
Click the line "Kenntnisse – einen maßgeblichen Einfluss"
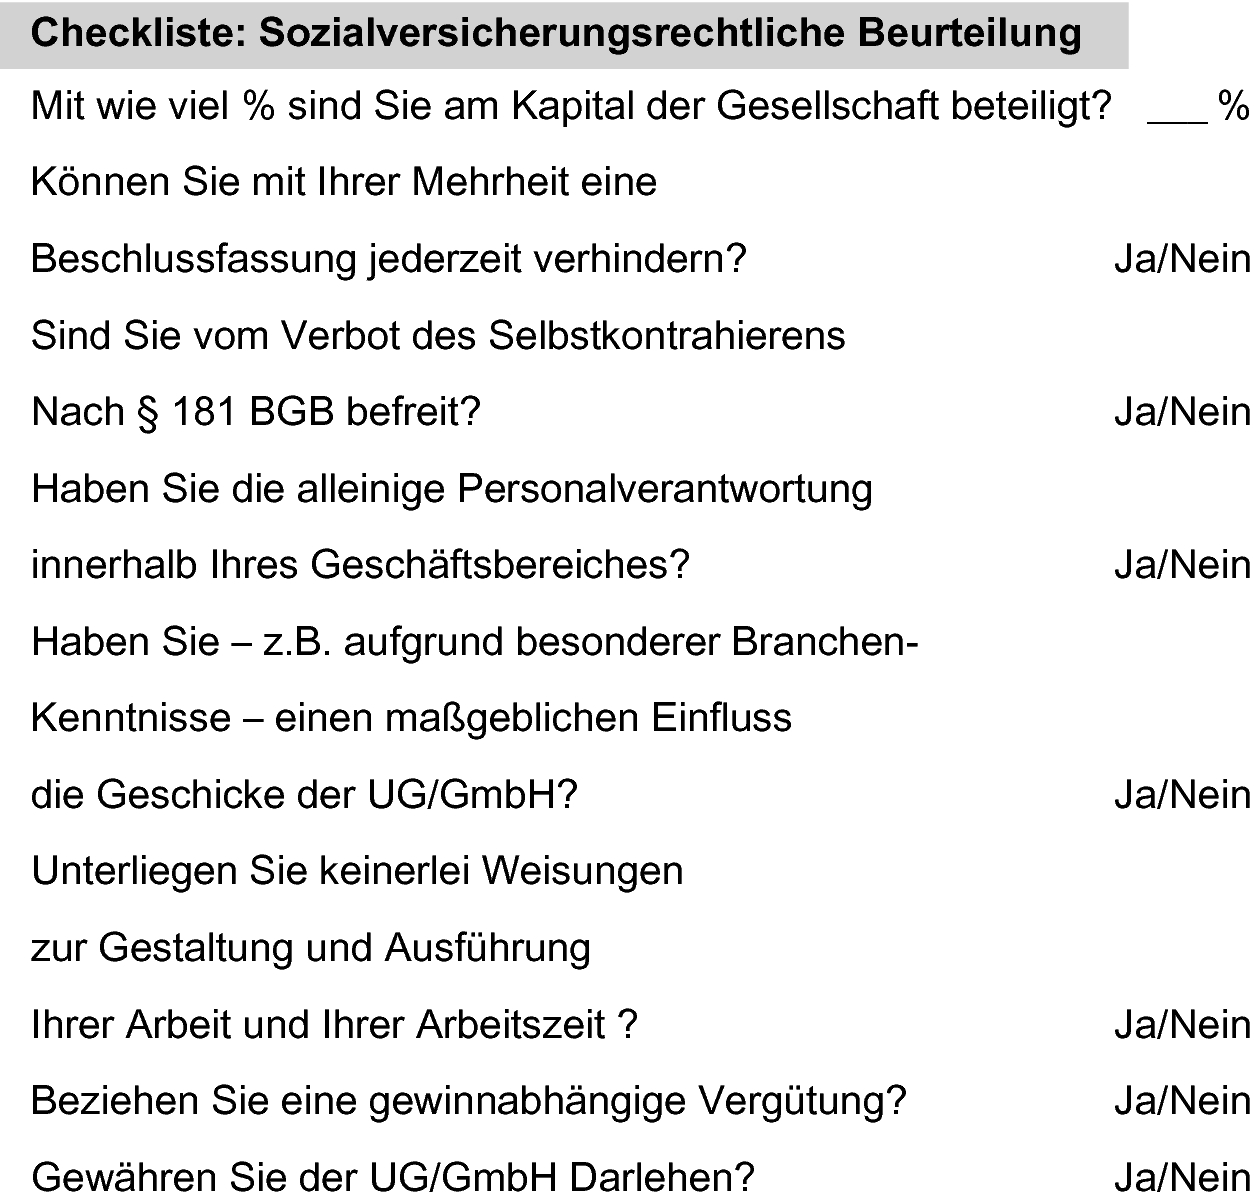click(x=412, y=718)
